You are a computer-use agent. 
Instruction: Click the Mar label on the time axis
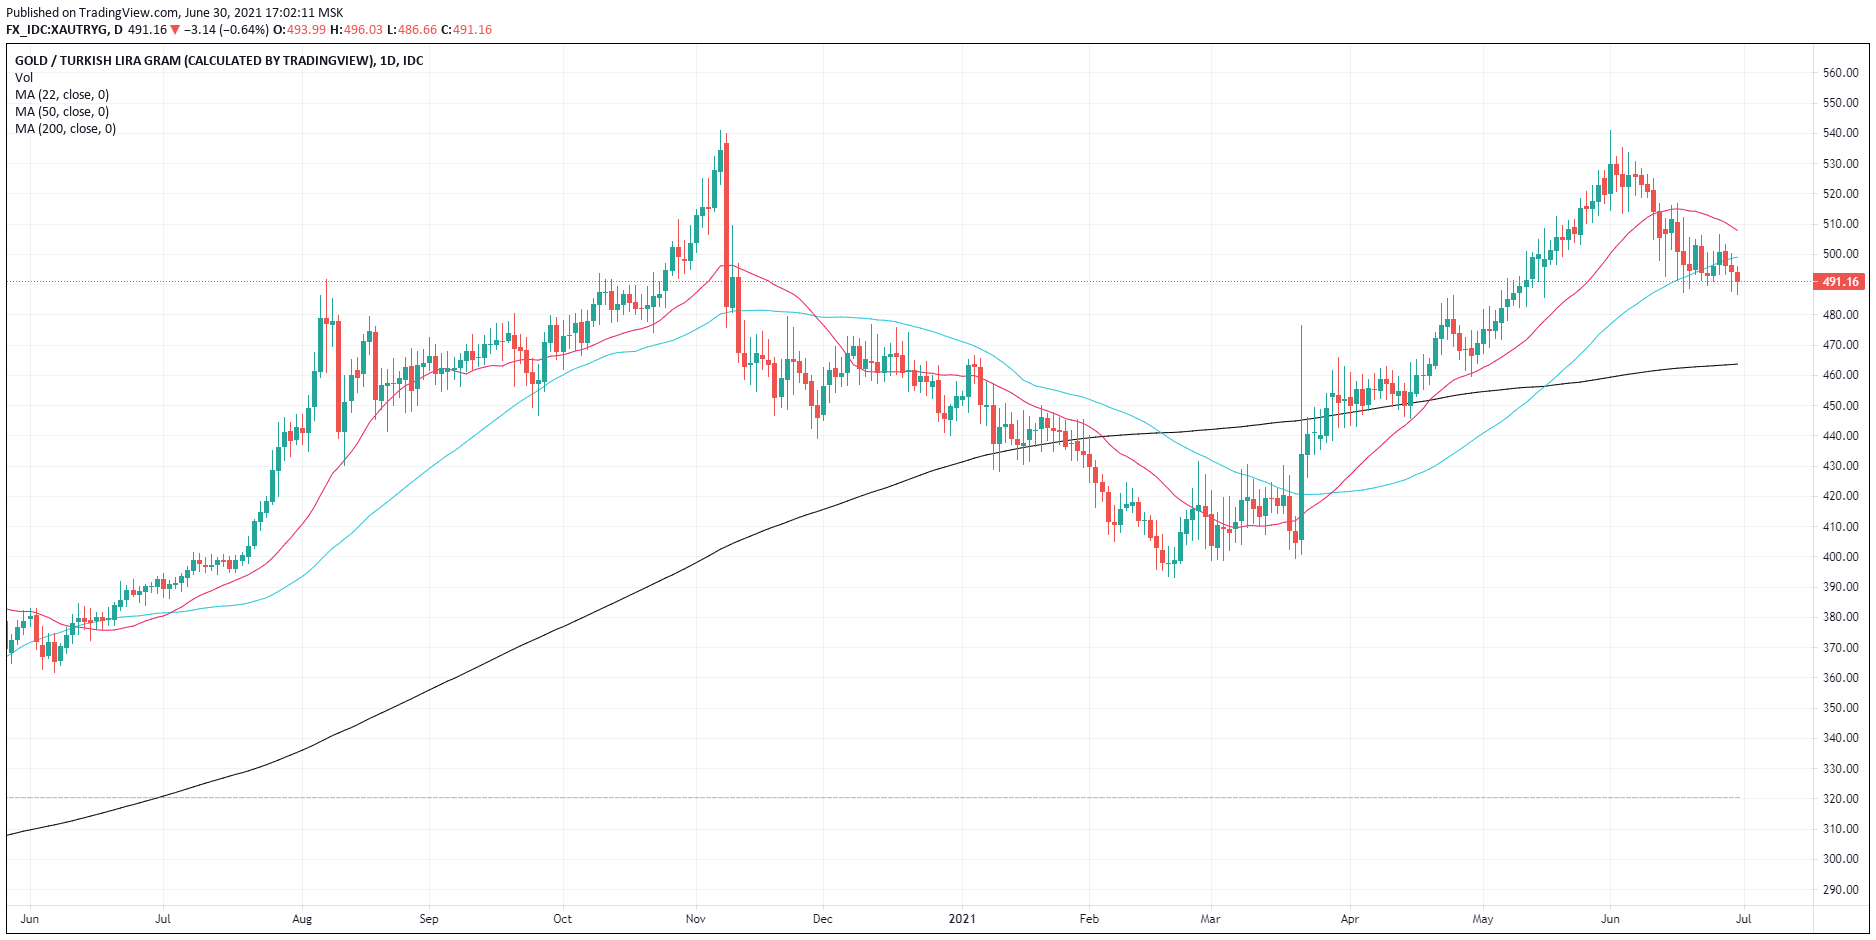(x=1210, y=918)
